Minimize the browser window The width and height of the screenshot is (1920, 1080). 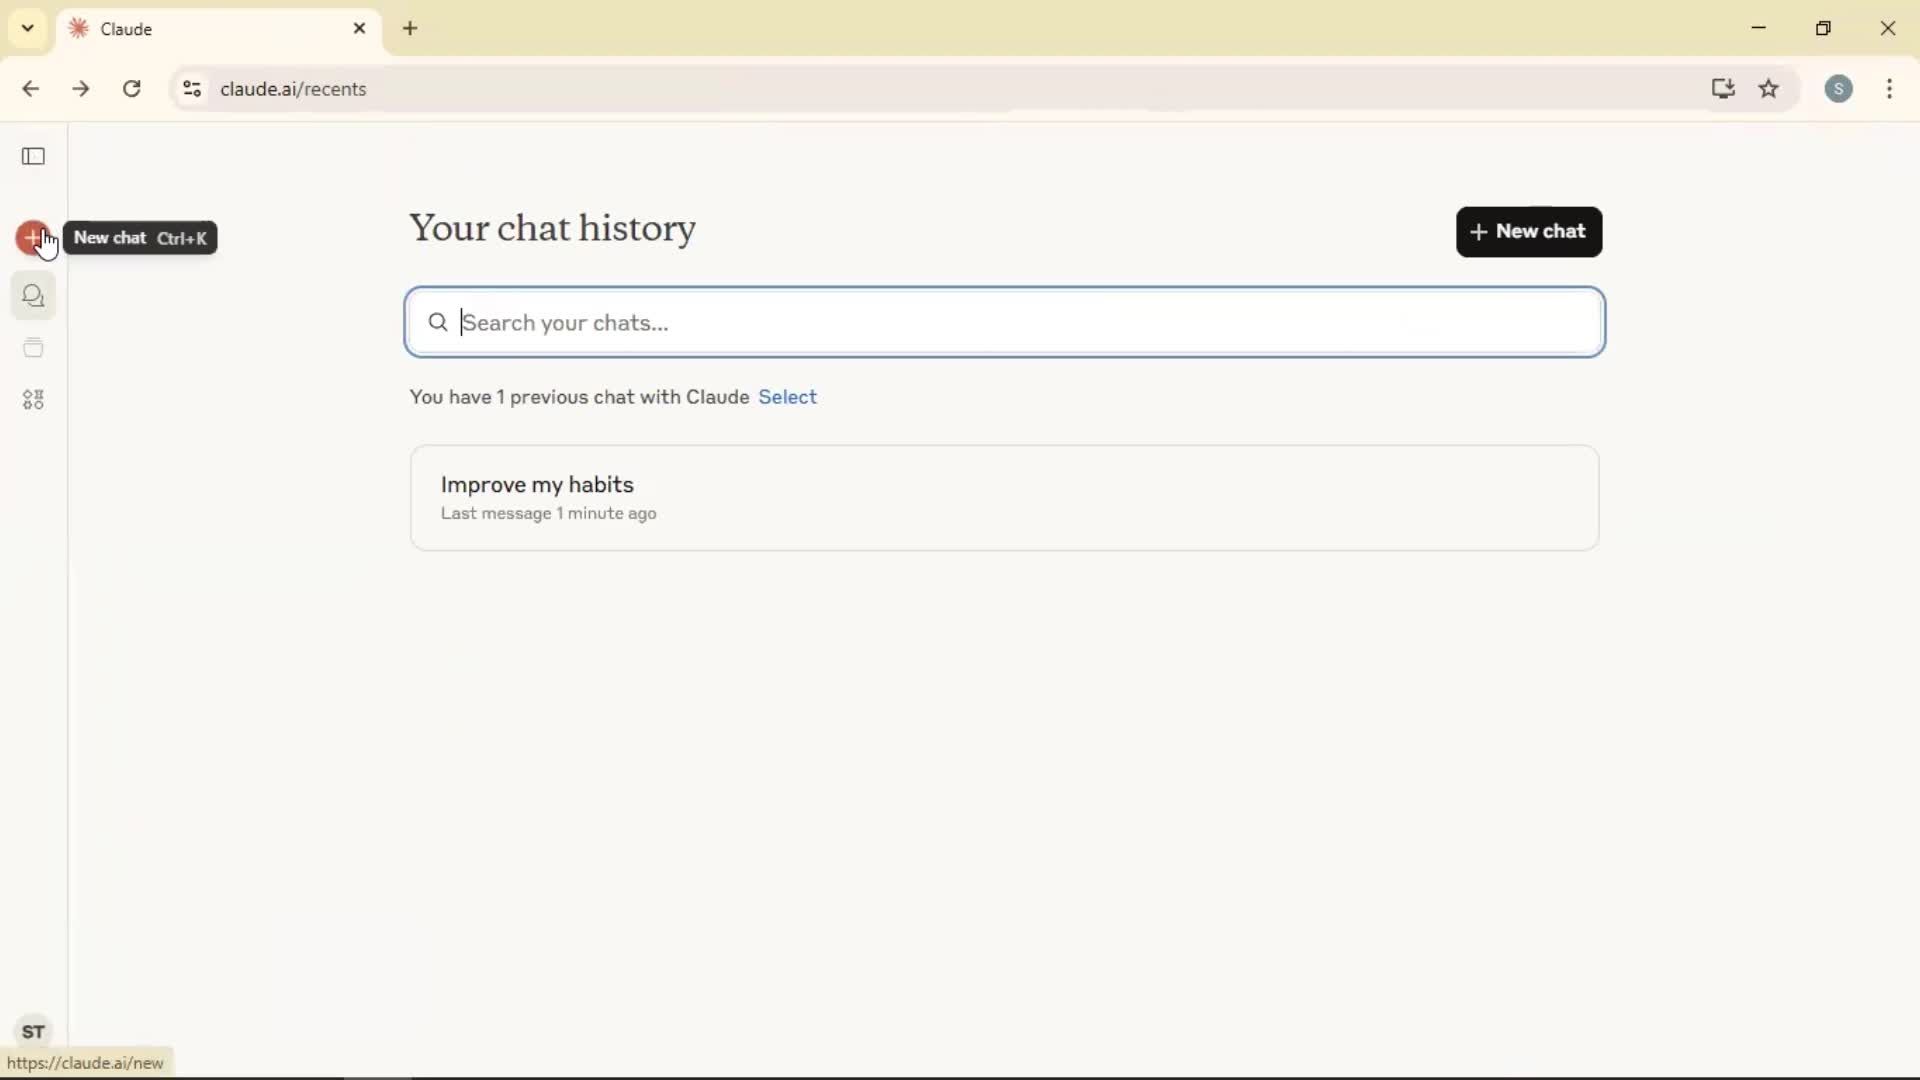click(x=1759, y=28)
